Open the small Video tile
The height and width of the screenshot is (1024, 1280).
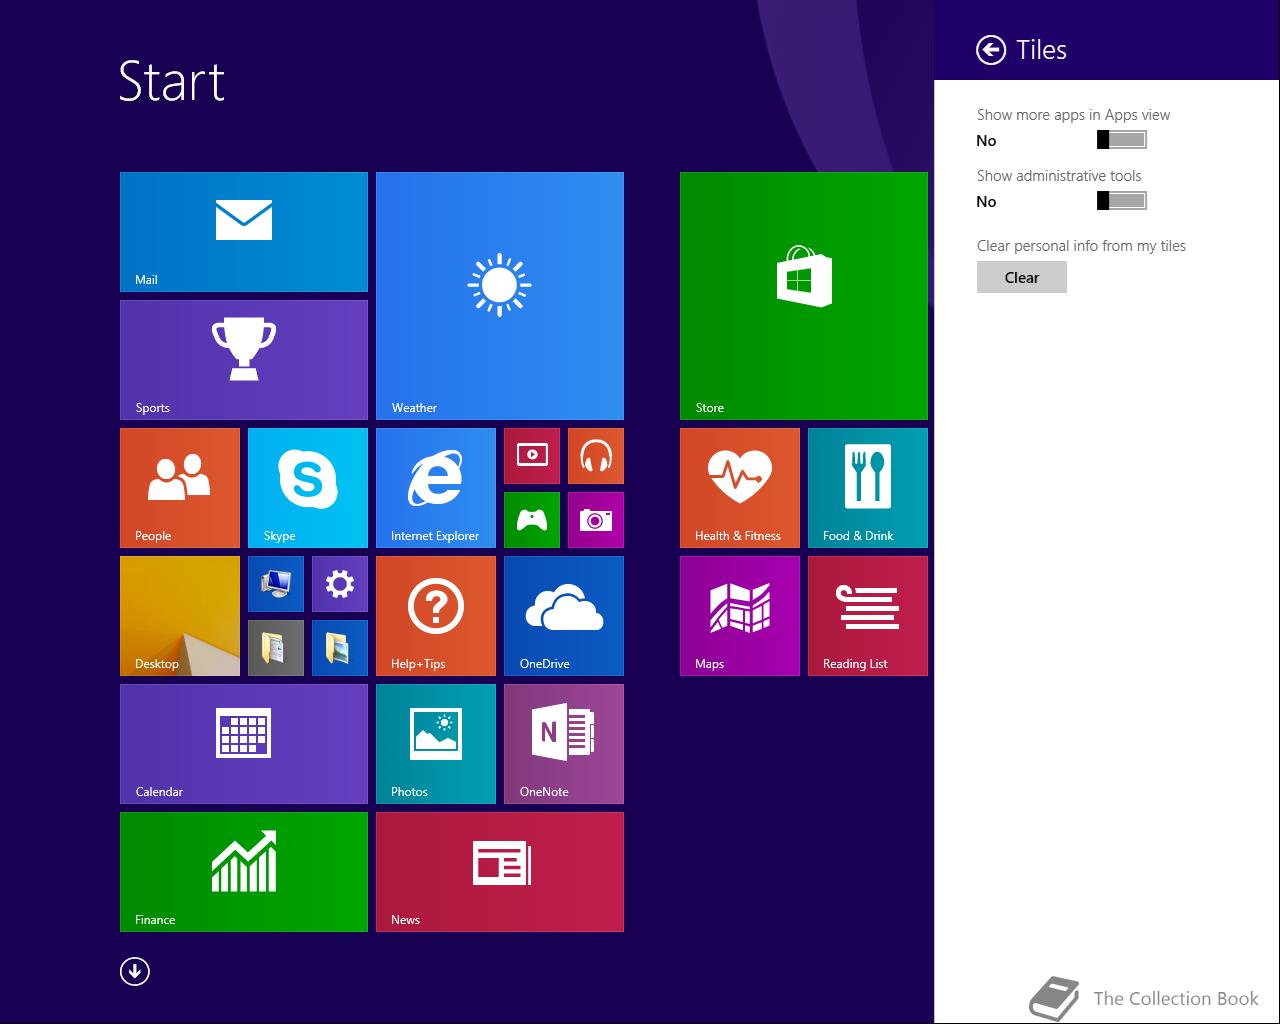[532, 456]
